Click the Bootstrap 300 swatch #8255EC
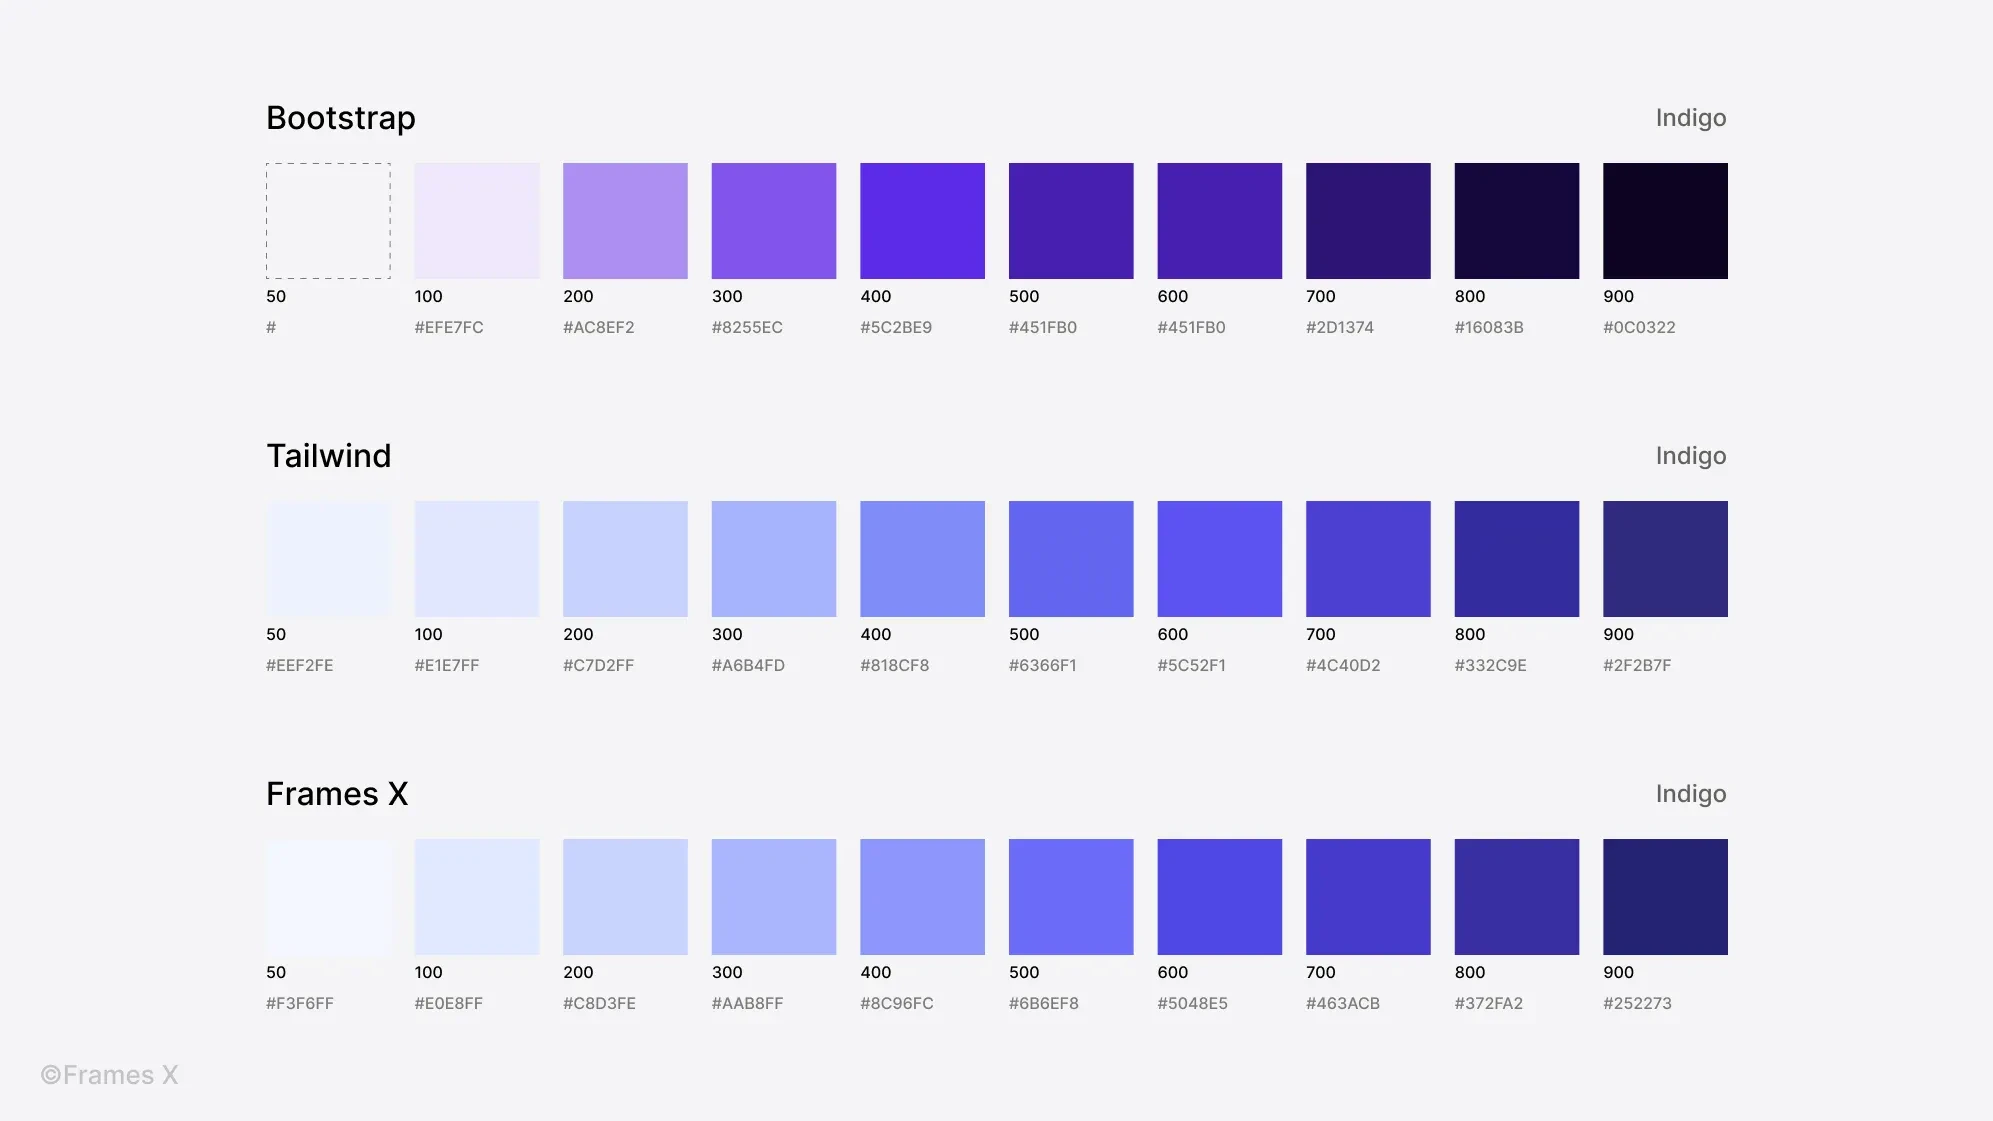 tap(774, 221)
